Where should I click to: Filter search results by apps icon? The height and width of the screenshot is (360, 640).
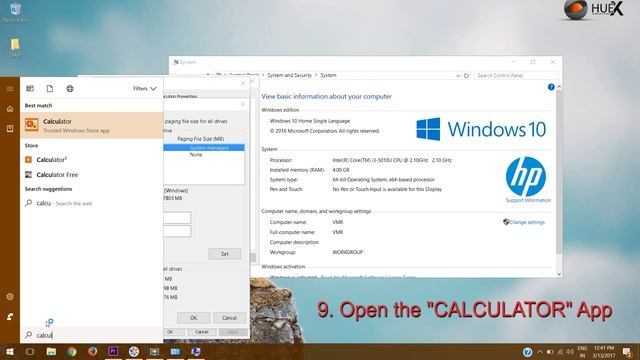[30, 89]
